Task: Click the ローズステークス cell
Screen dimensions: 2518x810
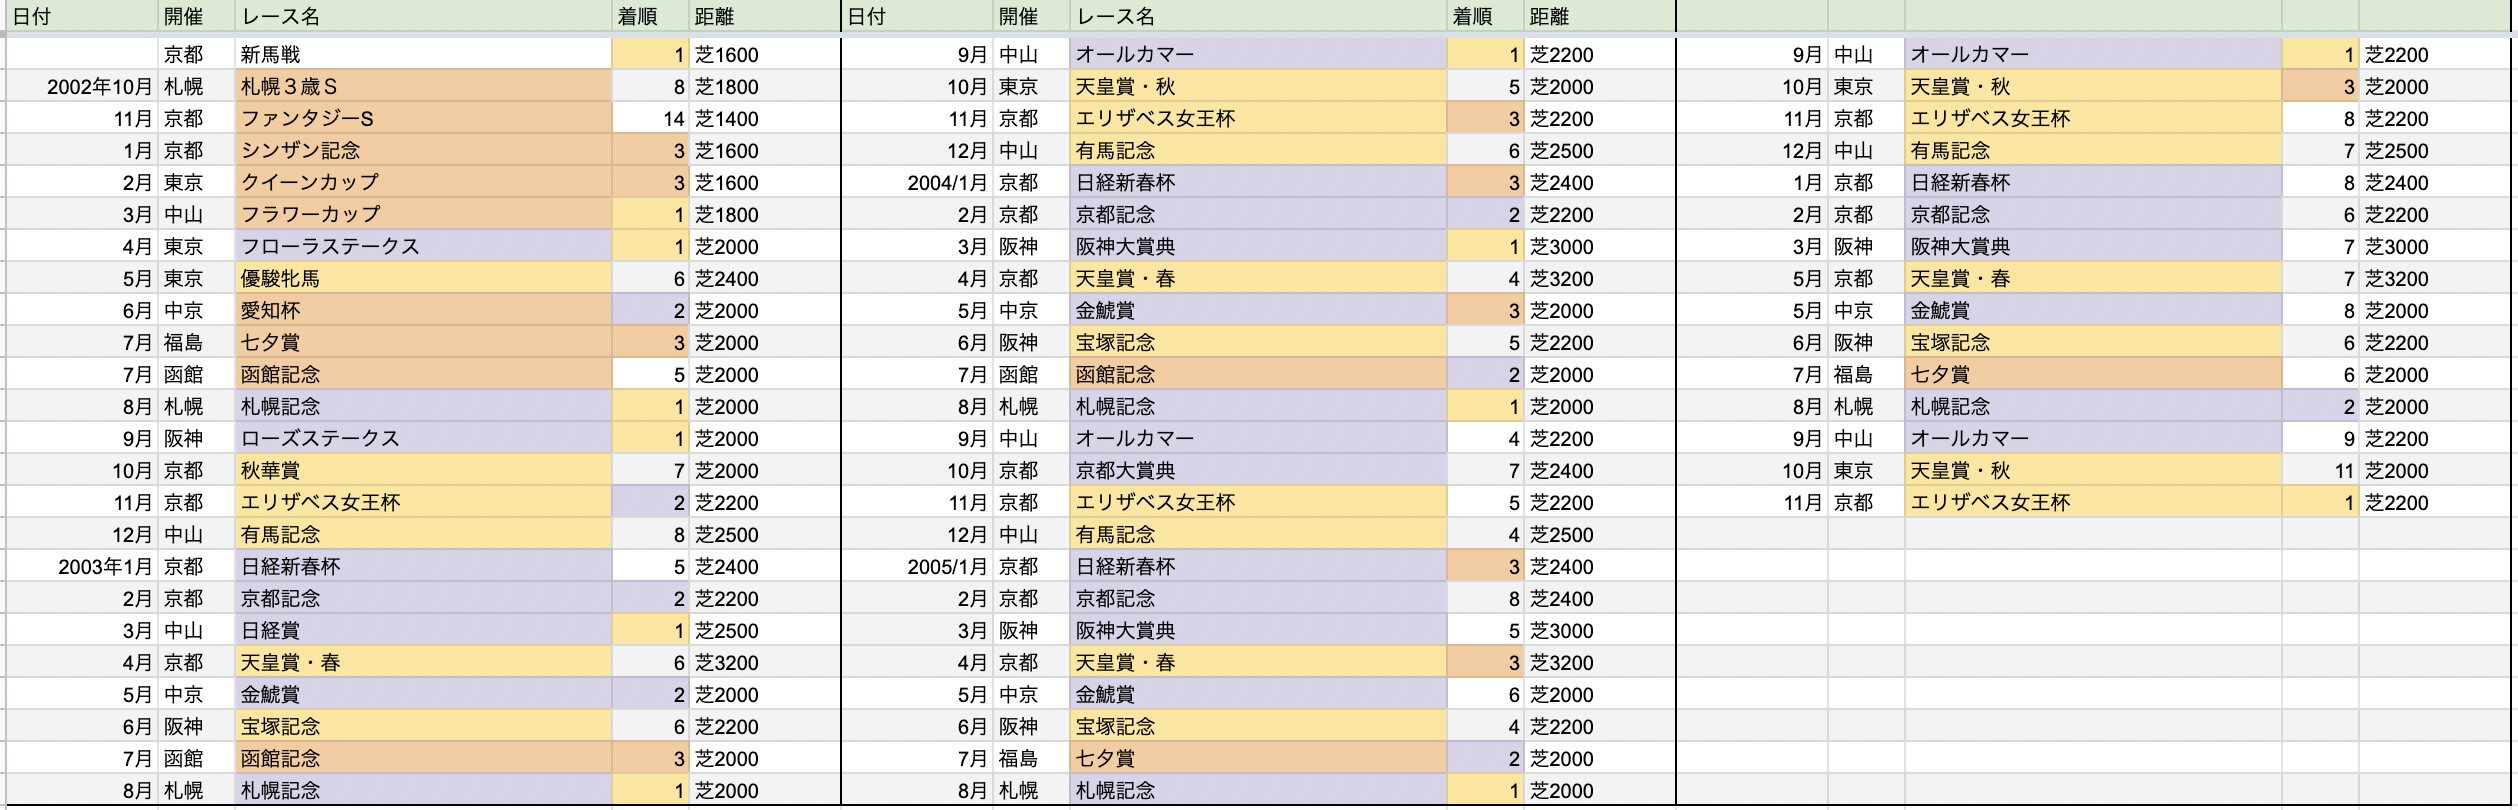Action: pos(422,439)
